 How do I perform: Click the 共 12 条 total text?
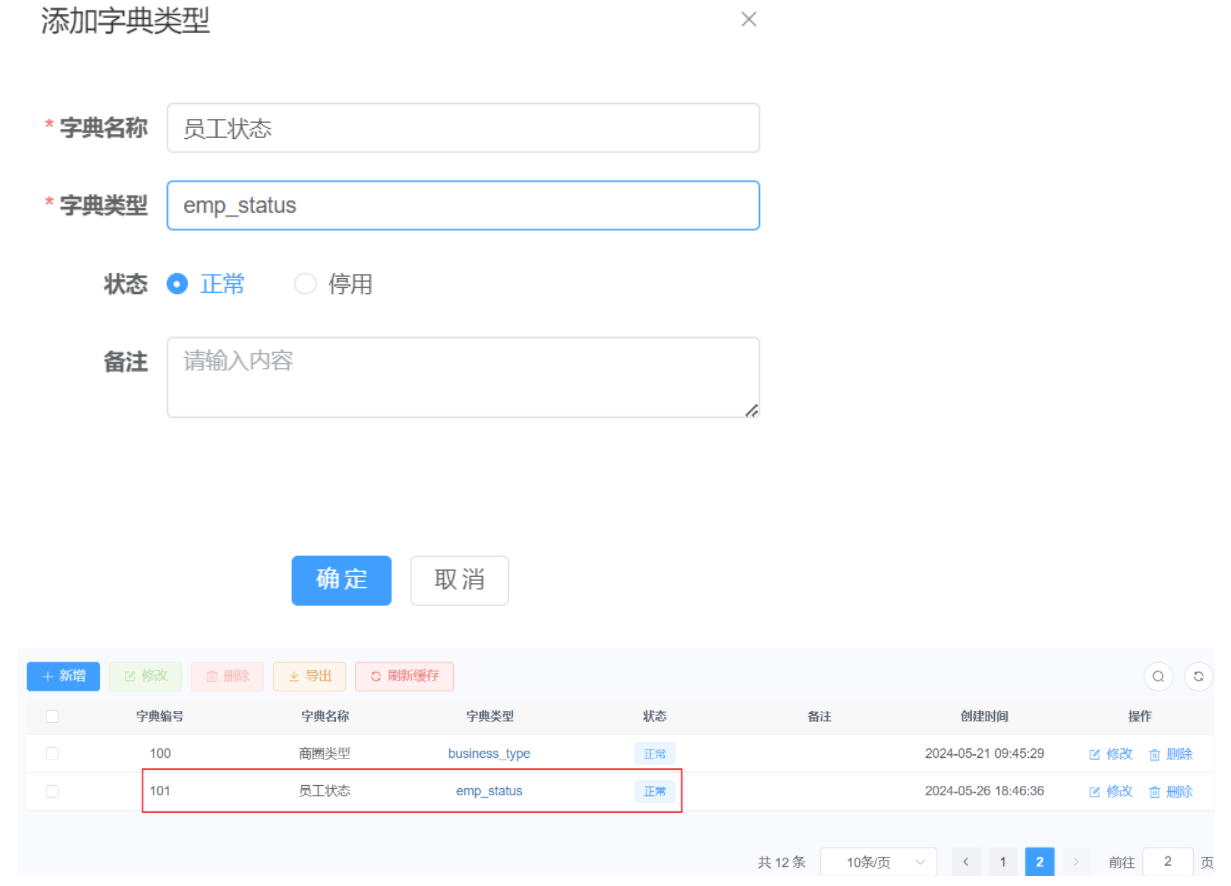point(781,862)
